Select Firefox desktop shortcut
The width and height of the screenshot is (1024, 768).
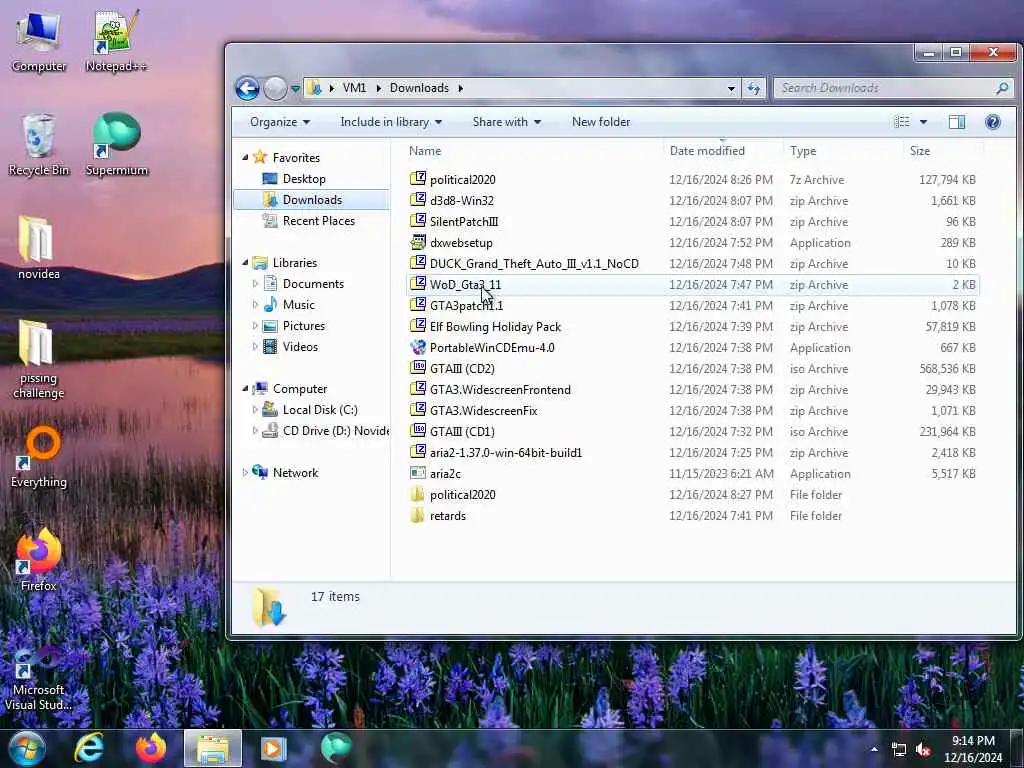[x=39, y=560]
